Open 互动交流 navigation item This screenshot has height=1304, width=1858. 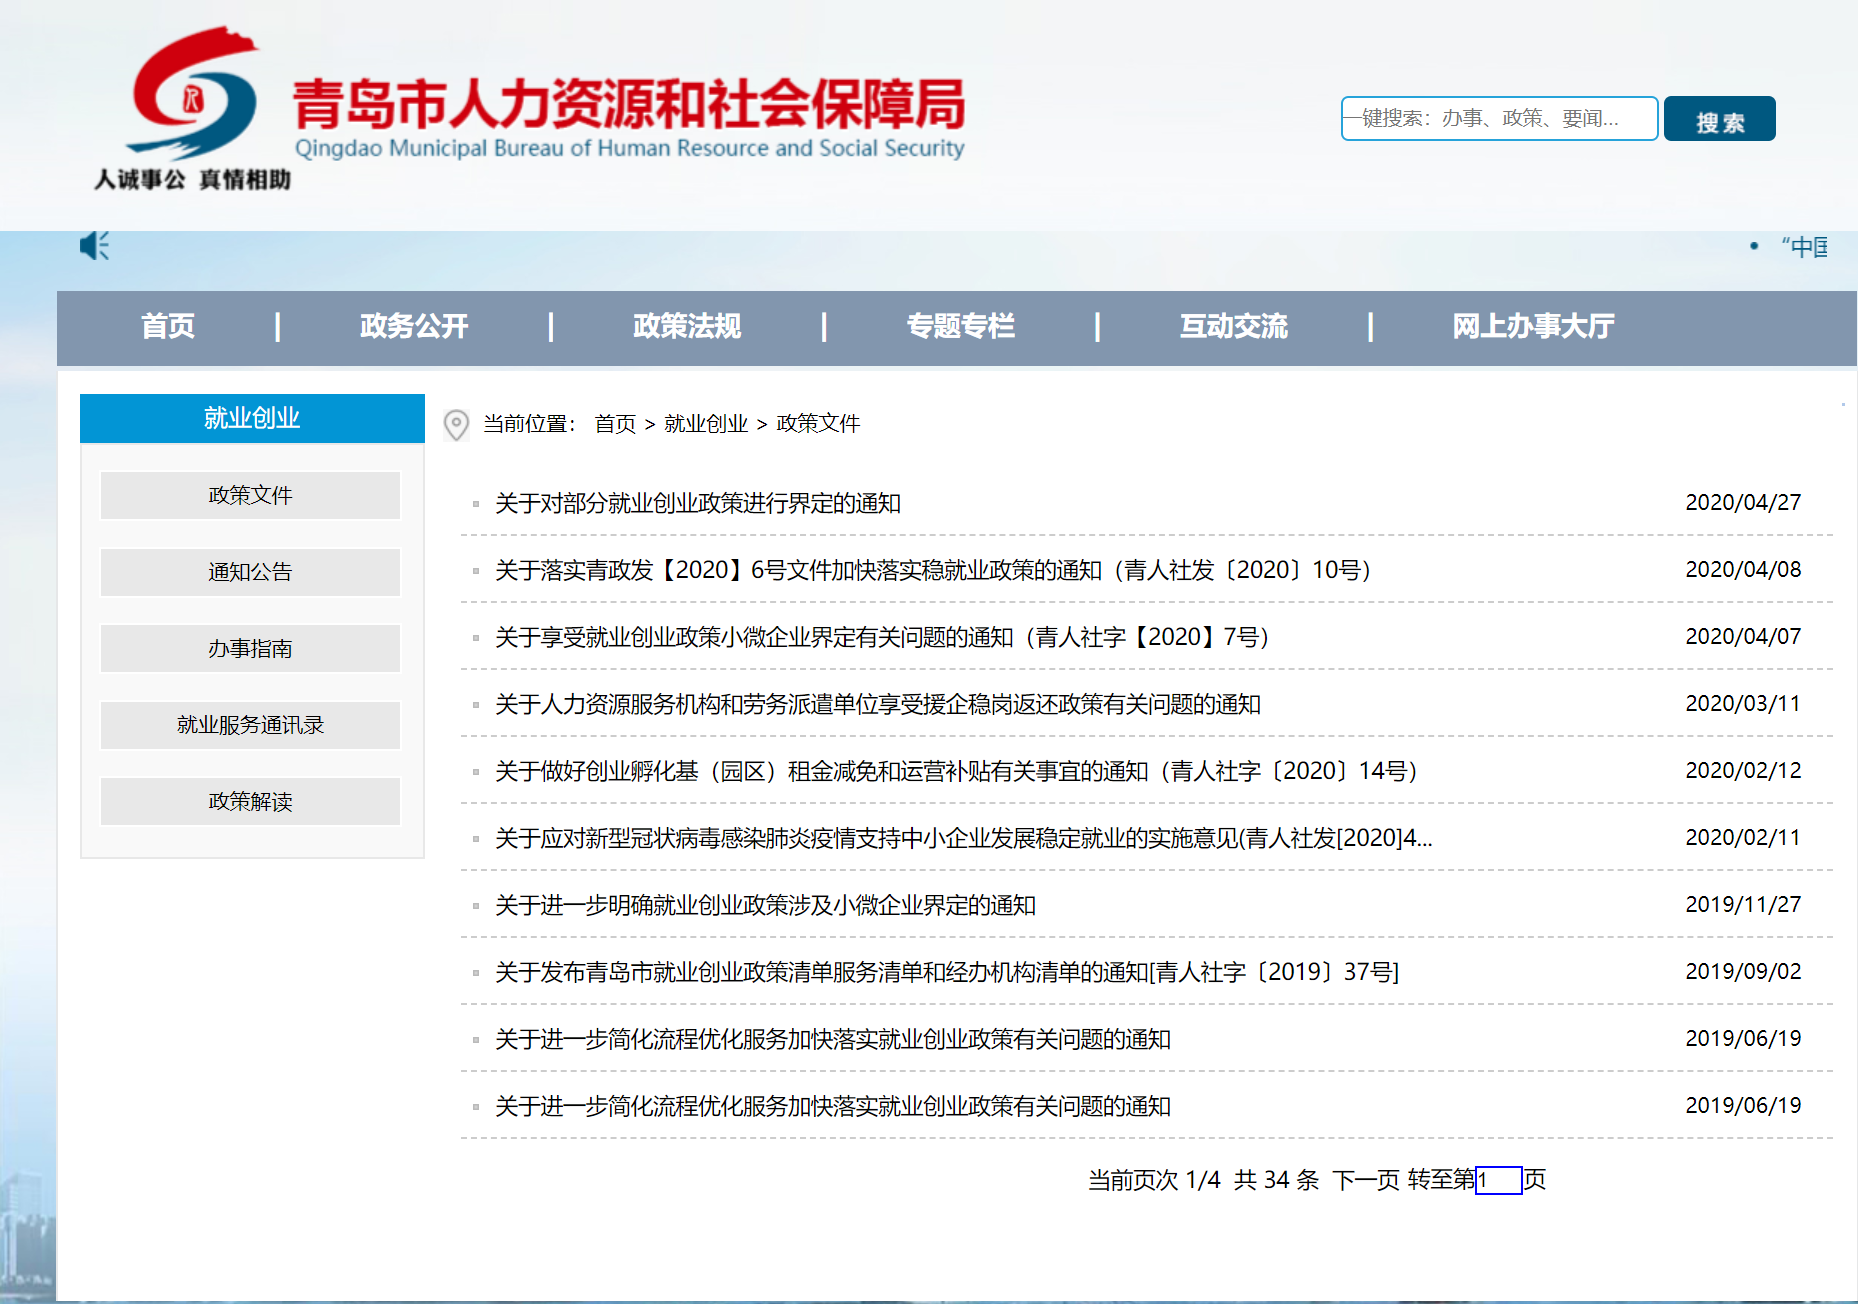1233,327
